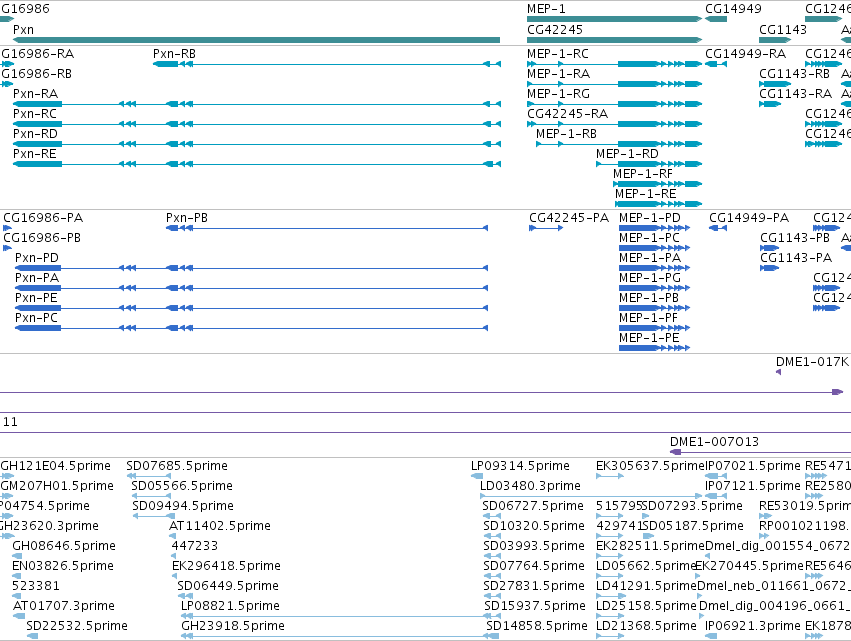851x641 pixels.
Task: Select the MEP-1-PE protein label
Action: click(649, 339)
